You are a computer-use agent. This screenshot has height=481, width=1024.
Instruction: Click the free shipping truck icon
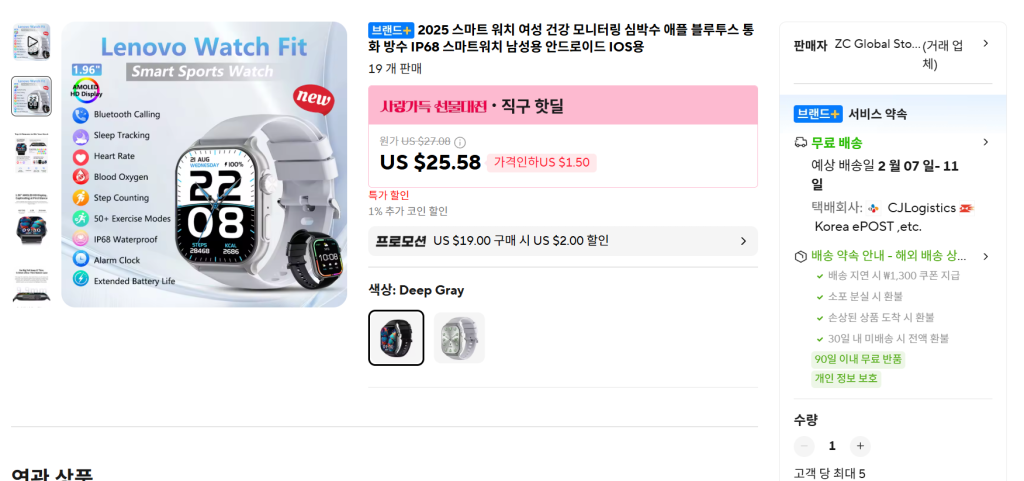800,142
